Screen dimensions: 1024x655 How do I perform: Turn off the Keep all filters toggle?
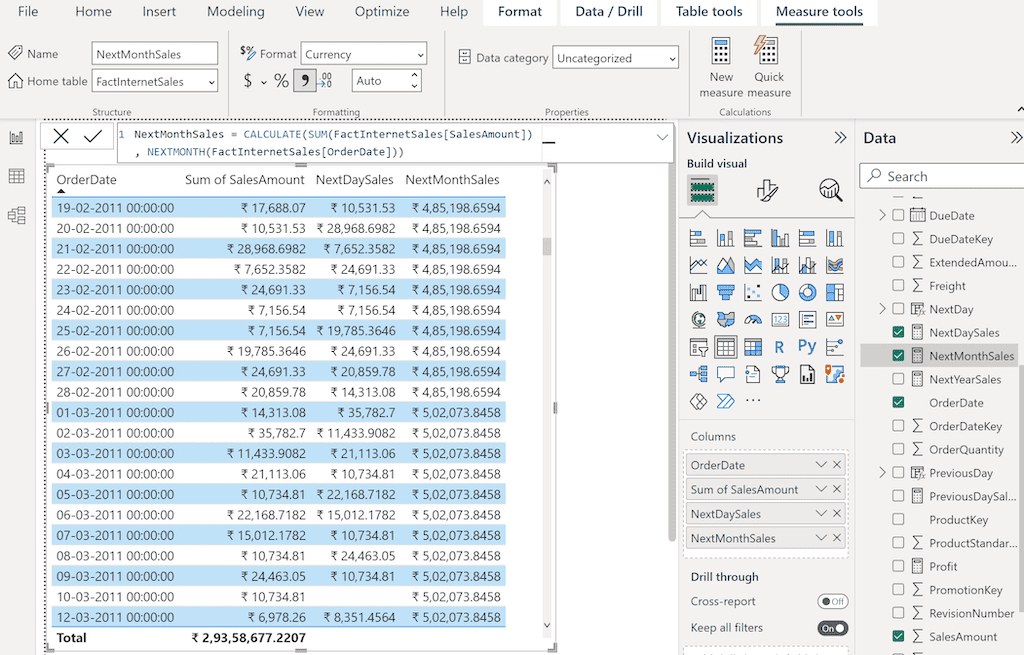point(832,628)
